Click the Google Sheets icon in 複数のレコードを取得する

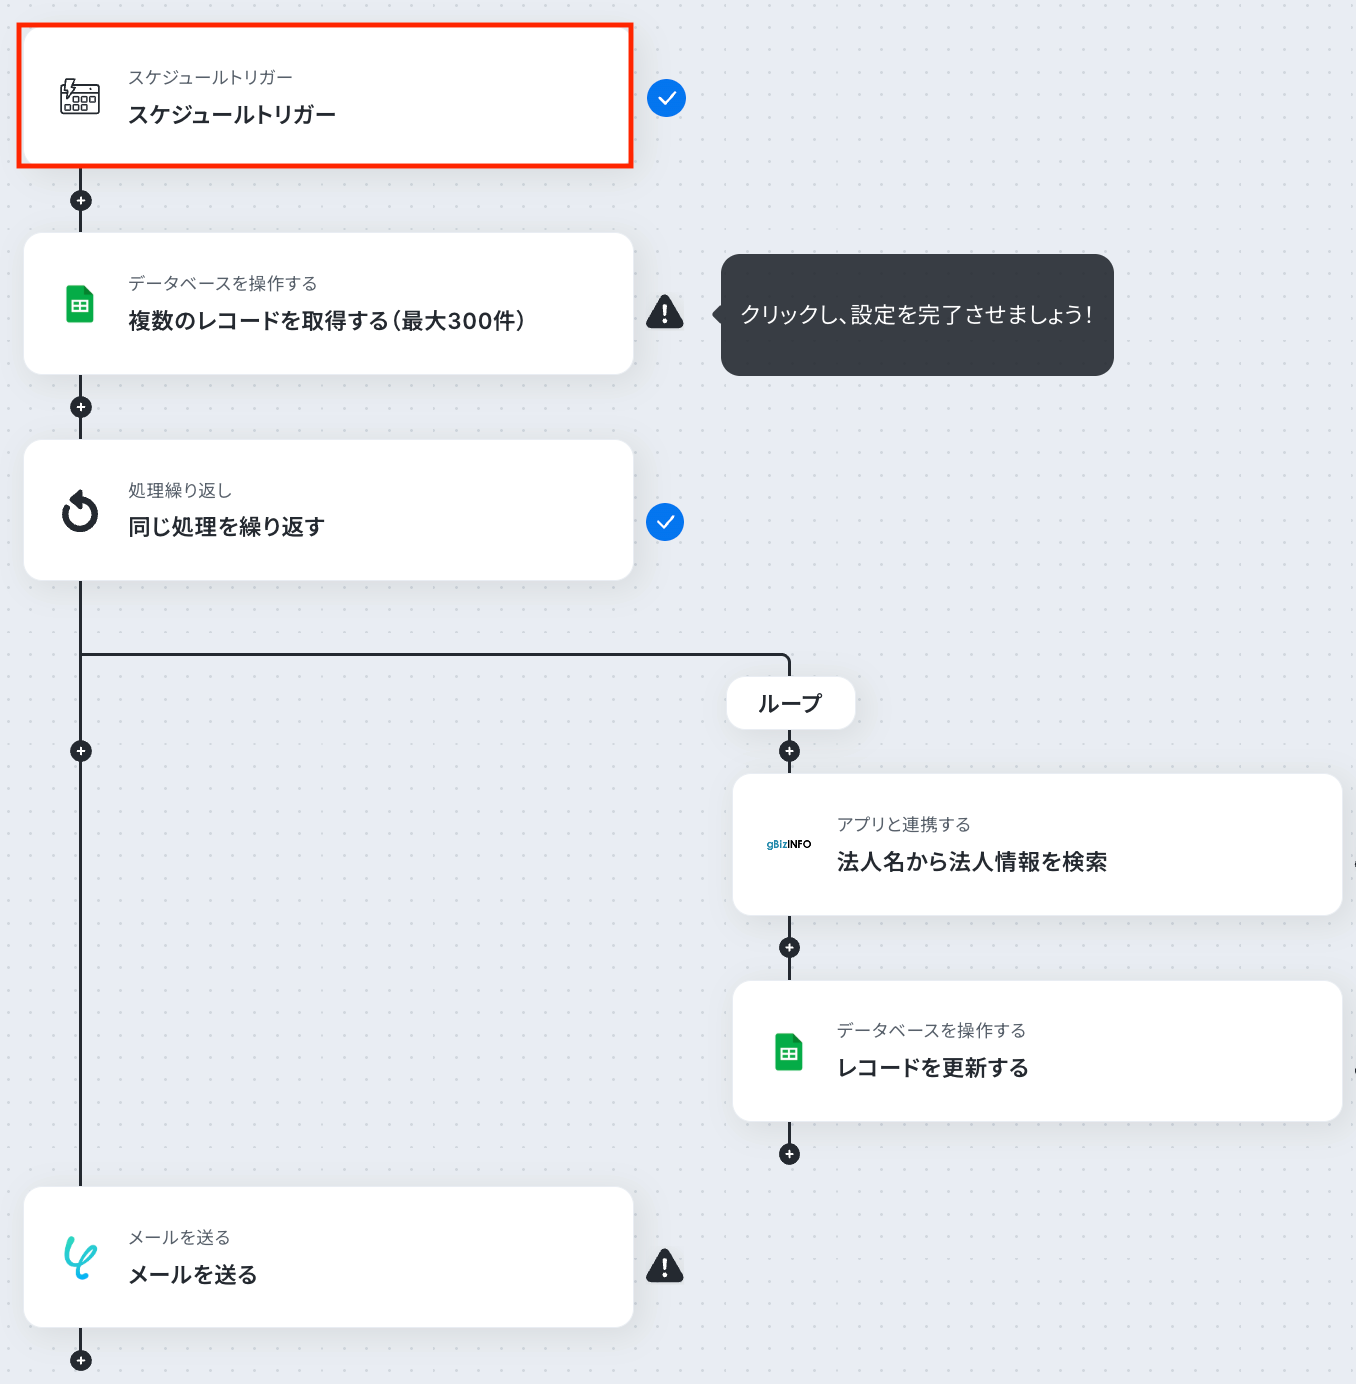(80, 304)
